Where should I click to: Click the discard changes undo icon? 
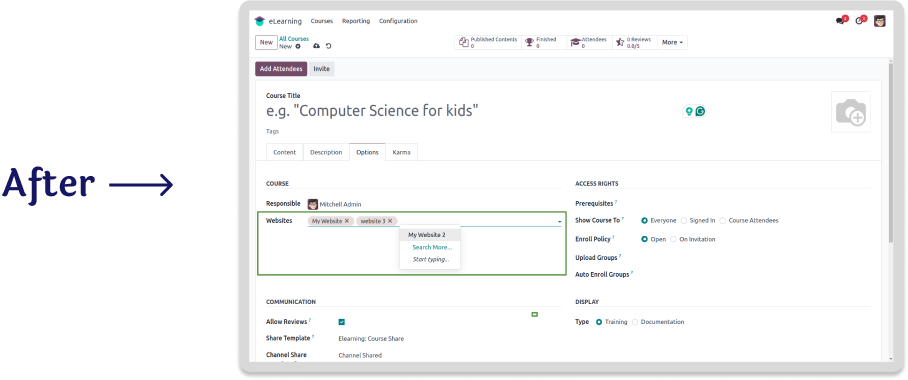pyautogui.click(x=328, y=46)
